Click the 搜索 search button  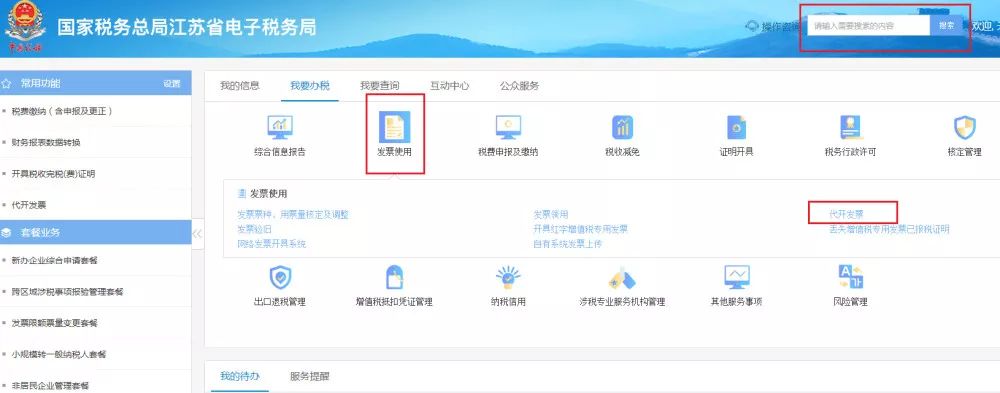click(946, 26)
